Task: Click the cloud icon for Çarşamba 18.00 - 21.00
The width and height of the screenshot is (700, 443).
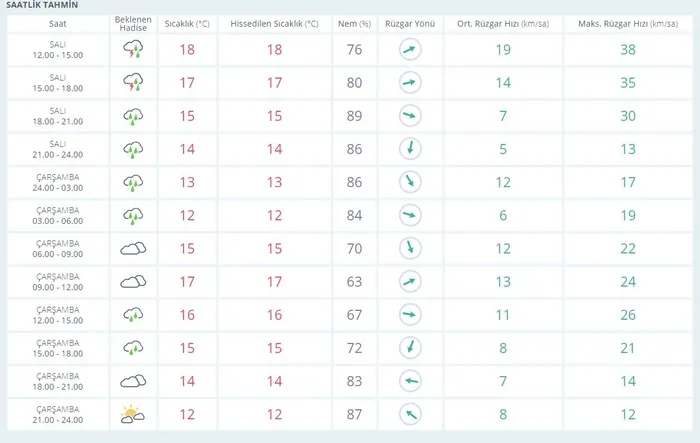Action: tap(133, 380)
